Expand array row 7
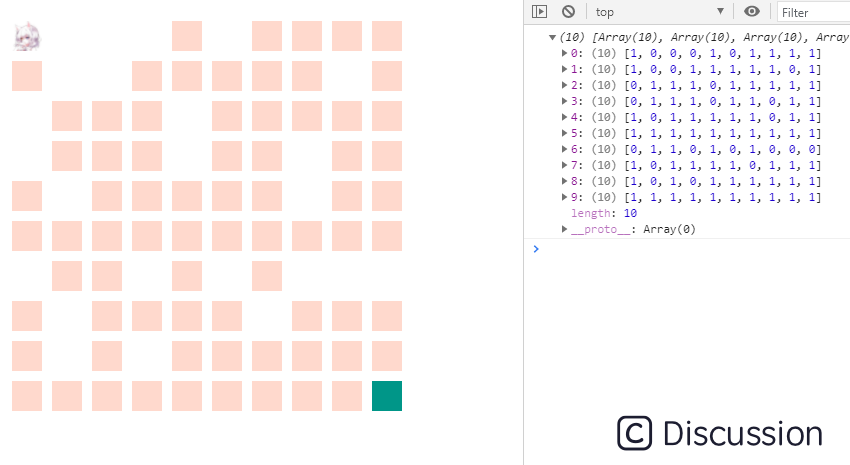Screen dimensions: 850x465 564,165
